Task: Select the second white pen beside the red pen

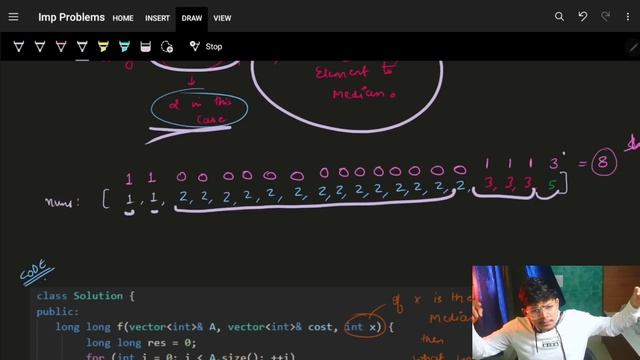Action: 40,47
